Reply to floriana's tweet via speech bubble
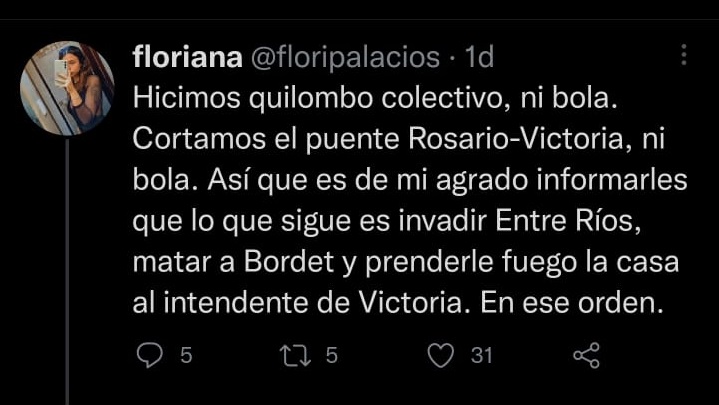Viewport: 719px width, 405px height. (x=149, y=355)
